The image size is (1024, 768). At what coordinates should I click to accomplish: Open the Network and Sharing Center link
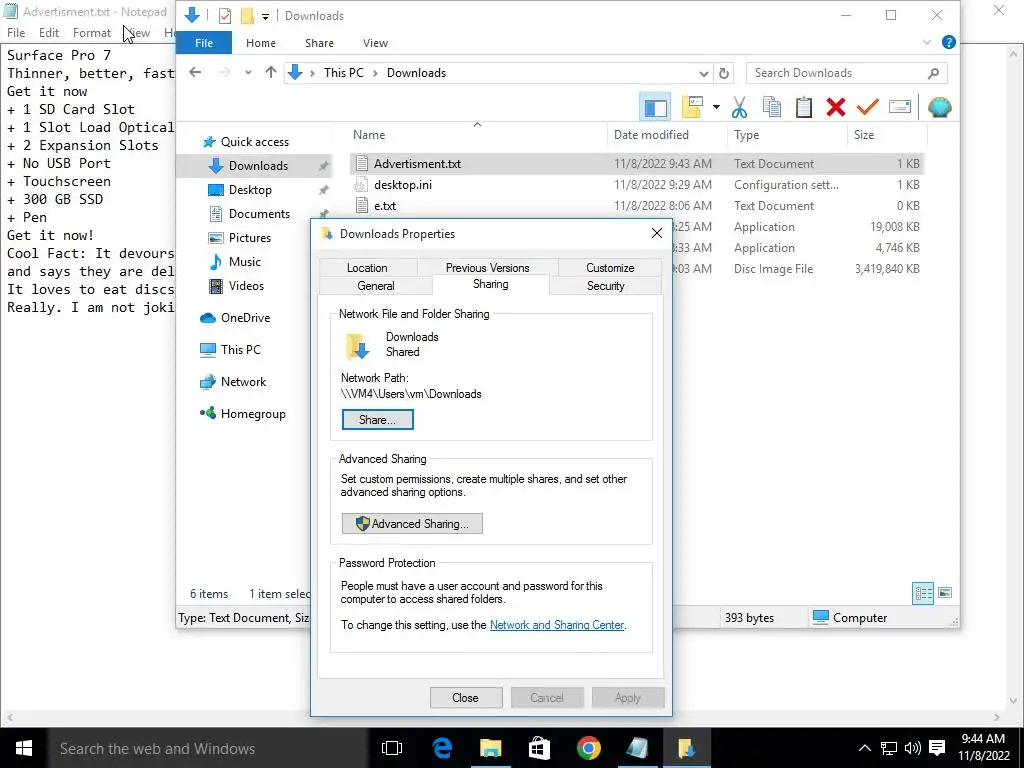(x=556, y=625)
